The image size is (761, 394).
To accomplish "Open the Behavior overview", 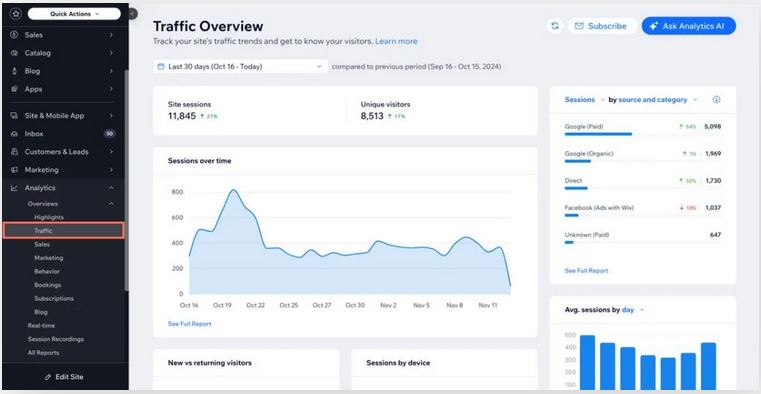I will pos(47,272).
